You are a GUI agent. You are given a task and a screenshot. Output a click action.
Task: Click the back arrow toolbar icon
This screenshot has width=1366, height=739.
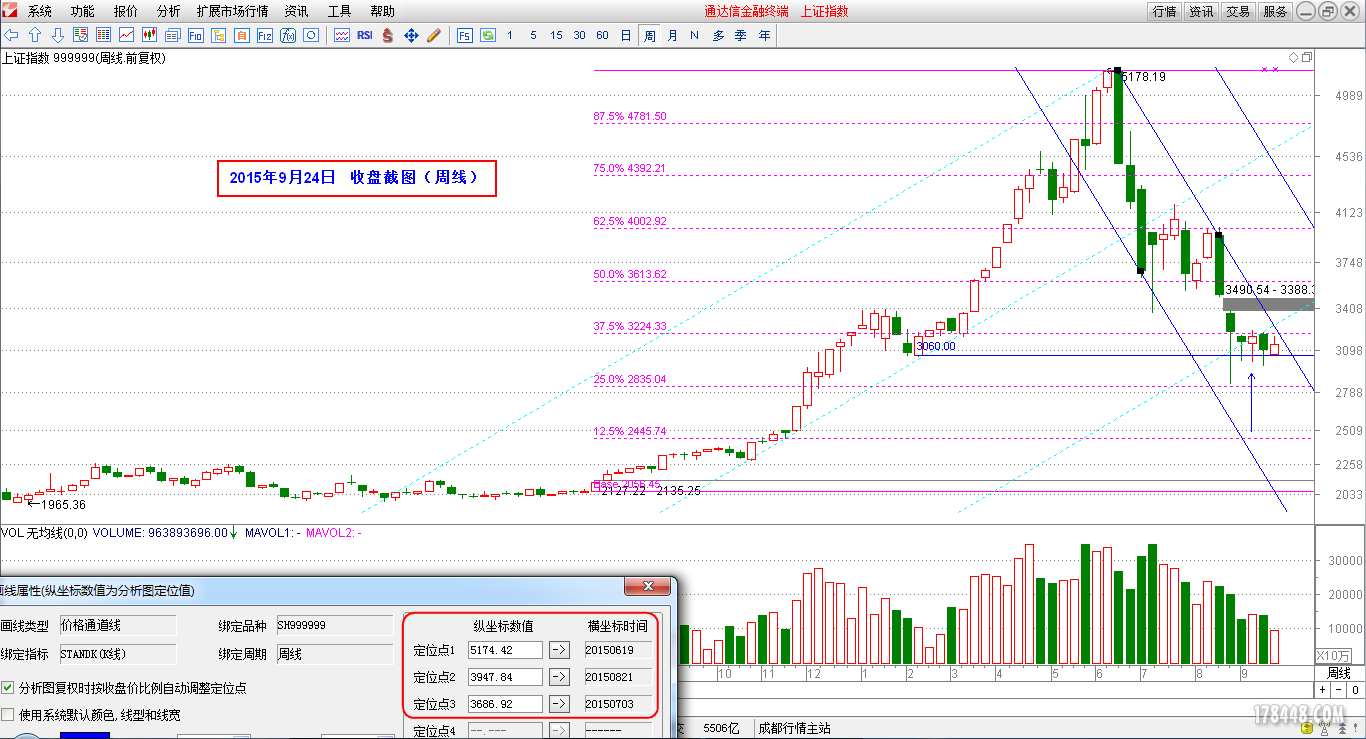[x=13, y=35]
